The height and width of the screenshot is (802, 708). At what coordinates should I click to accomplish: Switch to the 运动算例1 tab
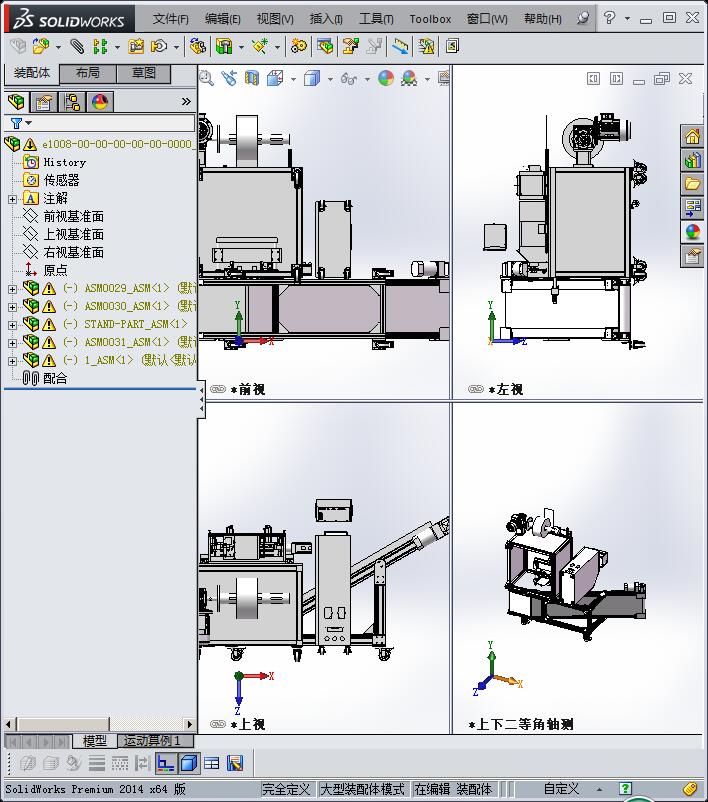click(156, 741)
